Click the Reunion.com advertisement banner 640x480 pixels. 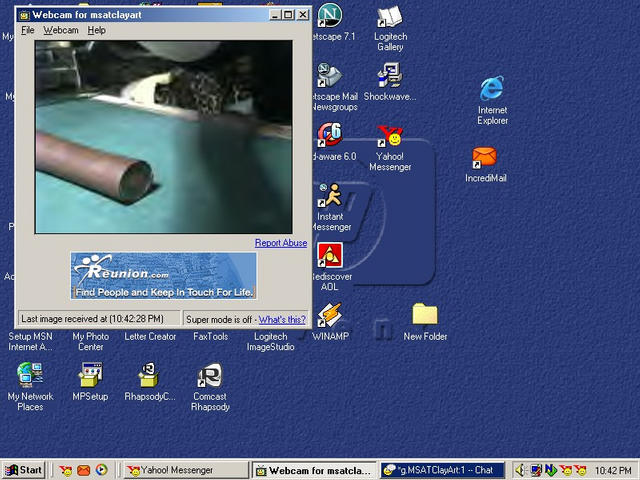[164, 276]
